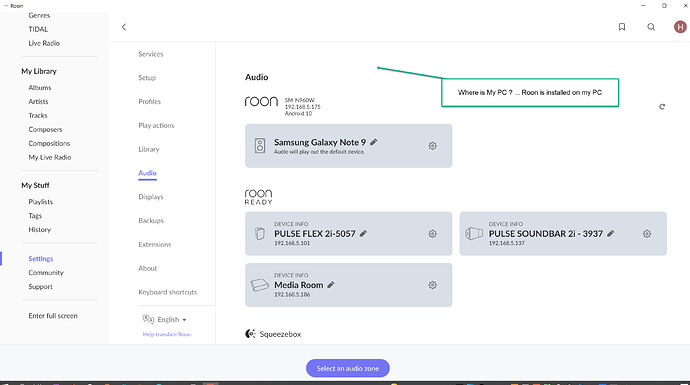Screen dimensions: 690x385
Task: Rename Media Room using pencil icon
Action: click(331, 285)
